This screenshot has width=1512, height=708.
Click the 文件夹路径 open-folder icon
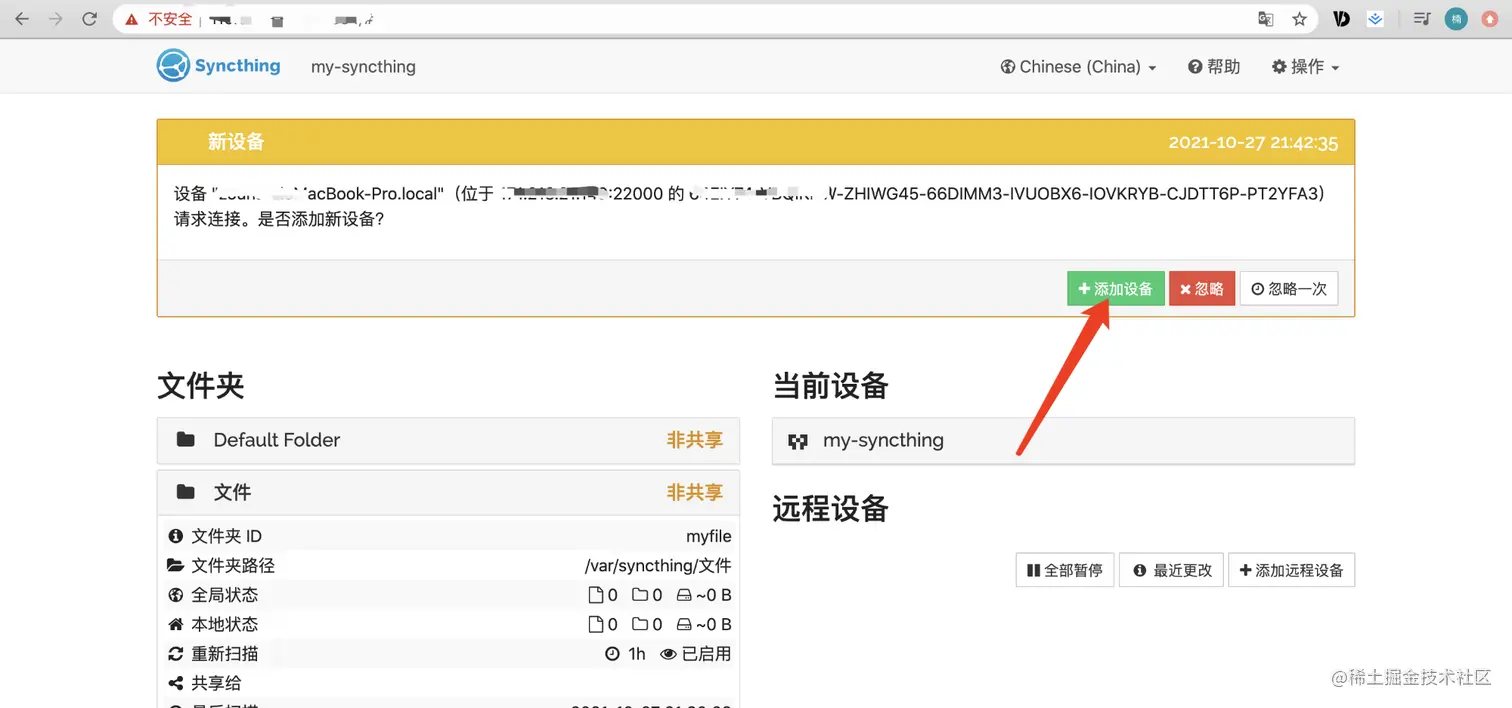pyautogui.click(x=176, y=565)
